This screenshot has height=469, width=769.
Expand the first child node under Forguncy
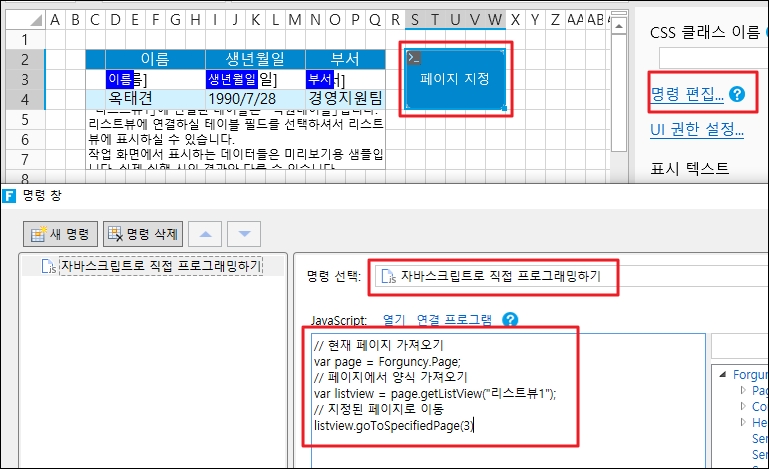pos(742,390)
